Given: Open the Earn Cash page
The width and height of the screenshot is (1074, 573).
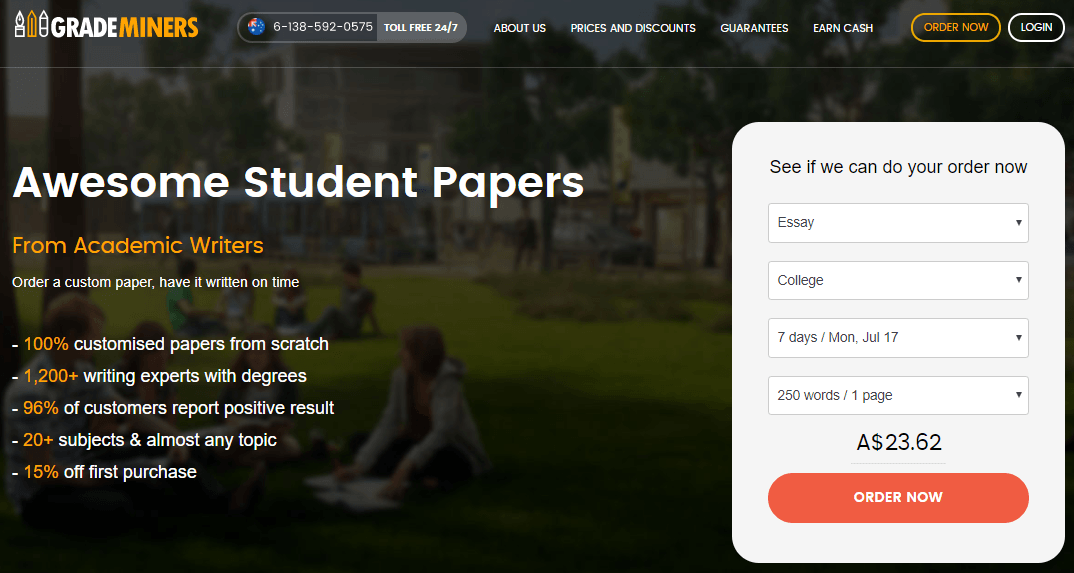Looking at the screenshot, I should (x=843, y=28).
